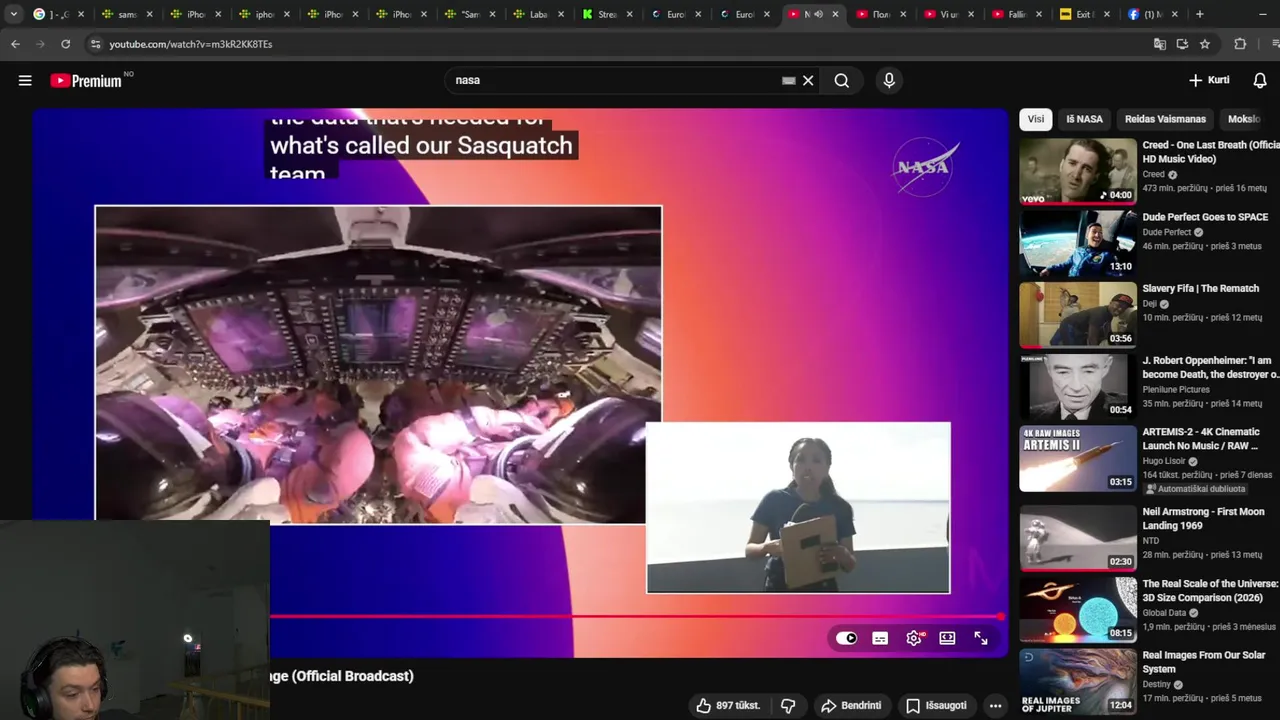Toggle the autoplay switch in player
The height and width of the screenshot is (720, 1280).
tap(847, 638)
